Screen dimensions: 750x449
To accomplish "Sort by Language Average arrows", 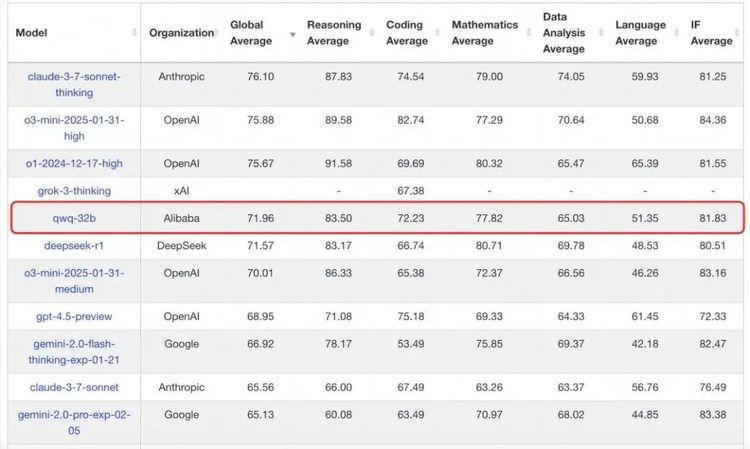I will [676, 33].
